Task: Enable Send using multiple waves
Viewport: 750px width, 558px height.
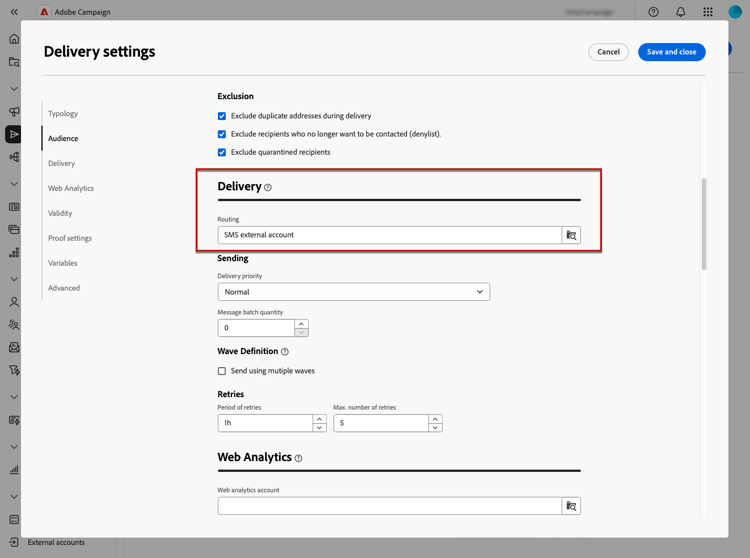Action: coord(222,371)
